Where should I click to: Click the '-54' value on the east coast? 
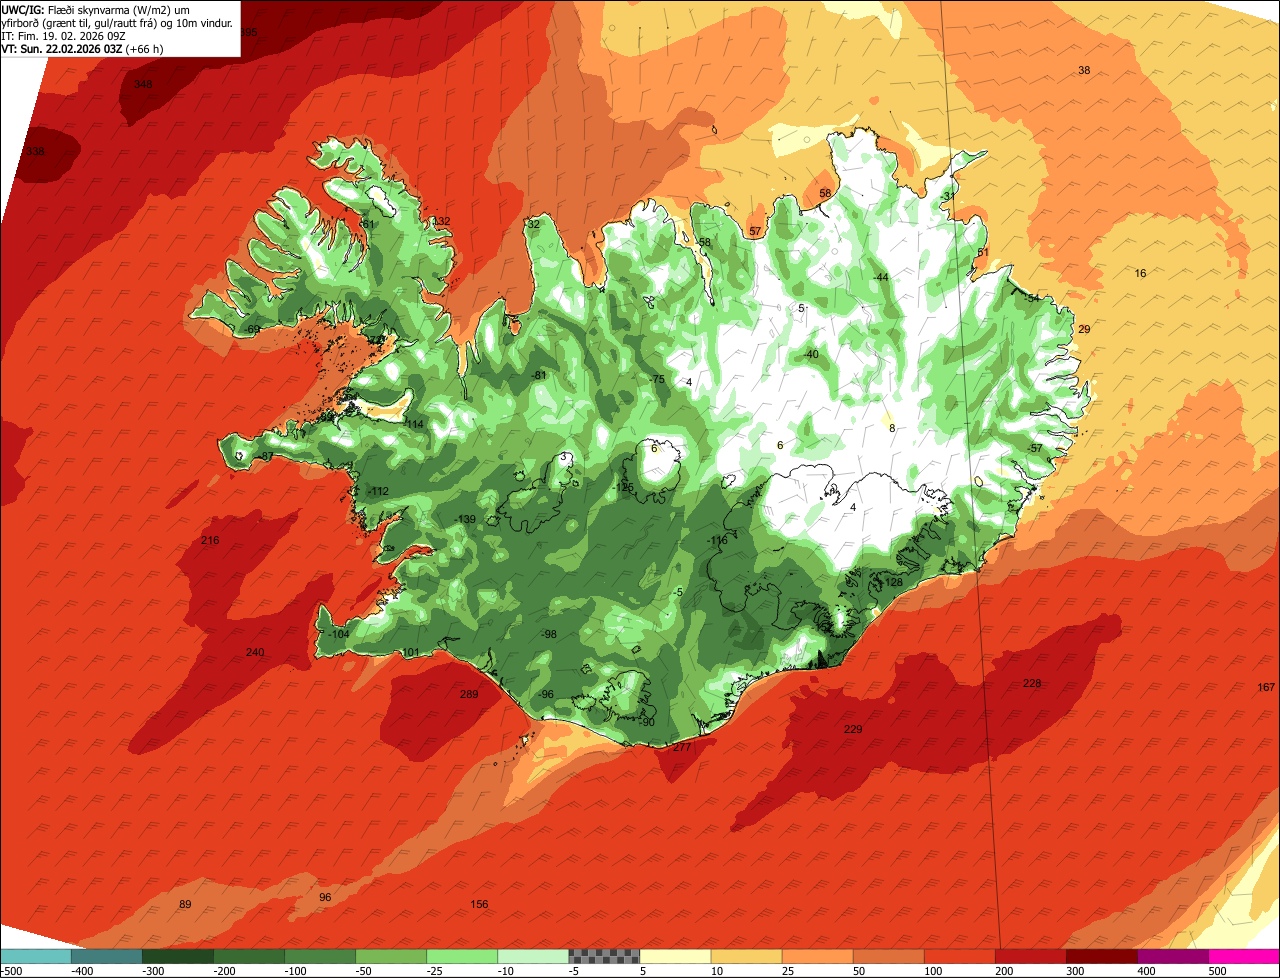(1032, 298)
